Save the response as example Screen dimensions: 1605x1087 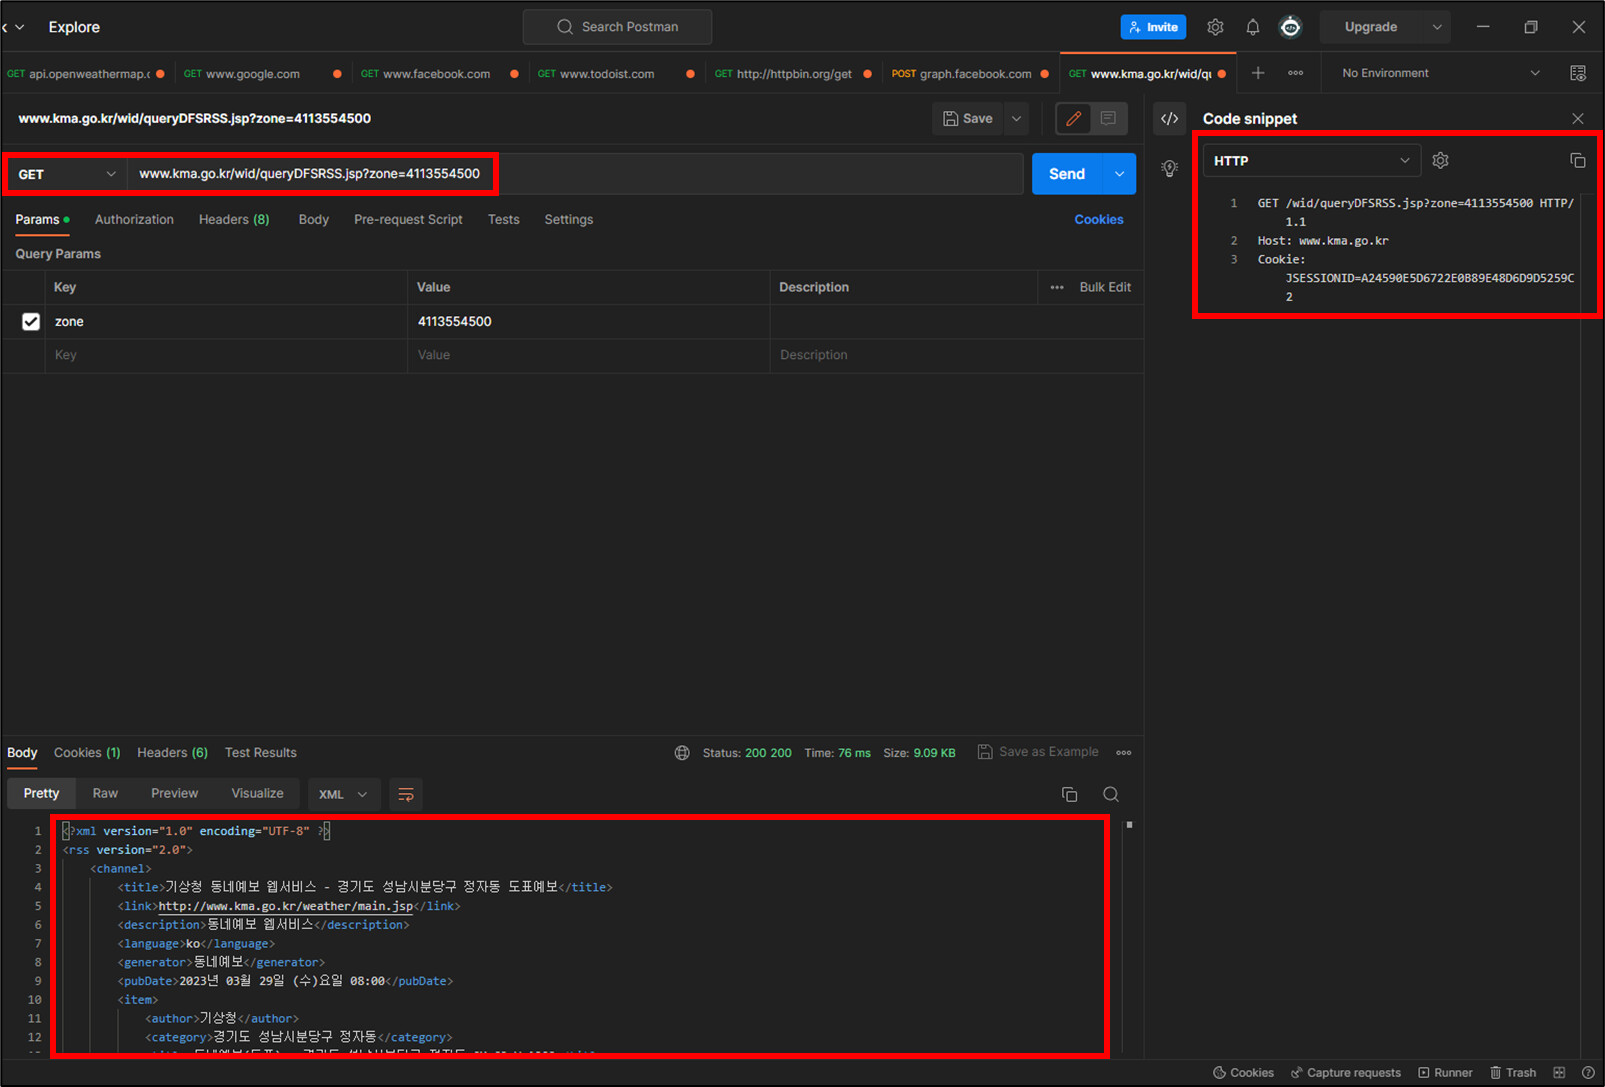[1038, 752]
